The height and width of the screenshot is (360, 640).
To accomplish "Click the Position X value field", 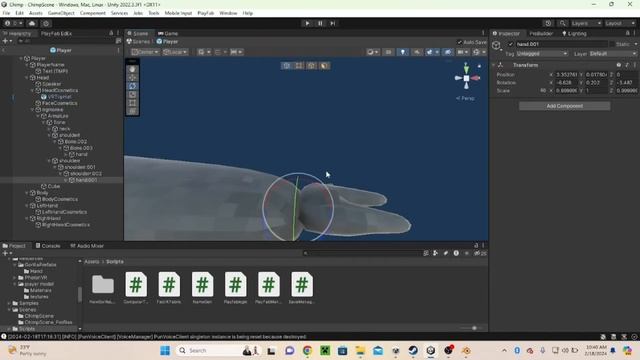I will 566,75.
